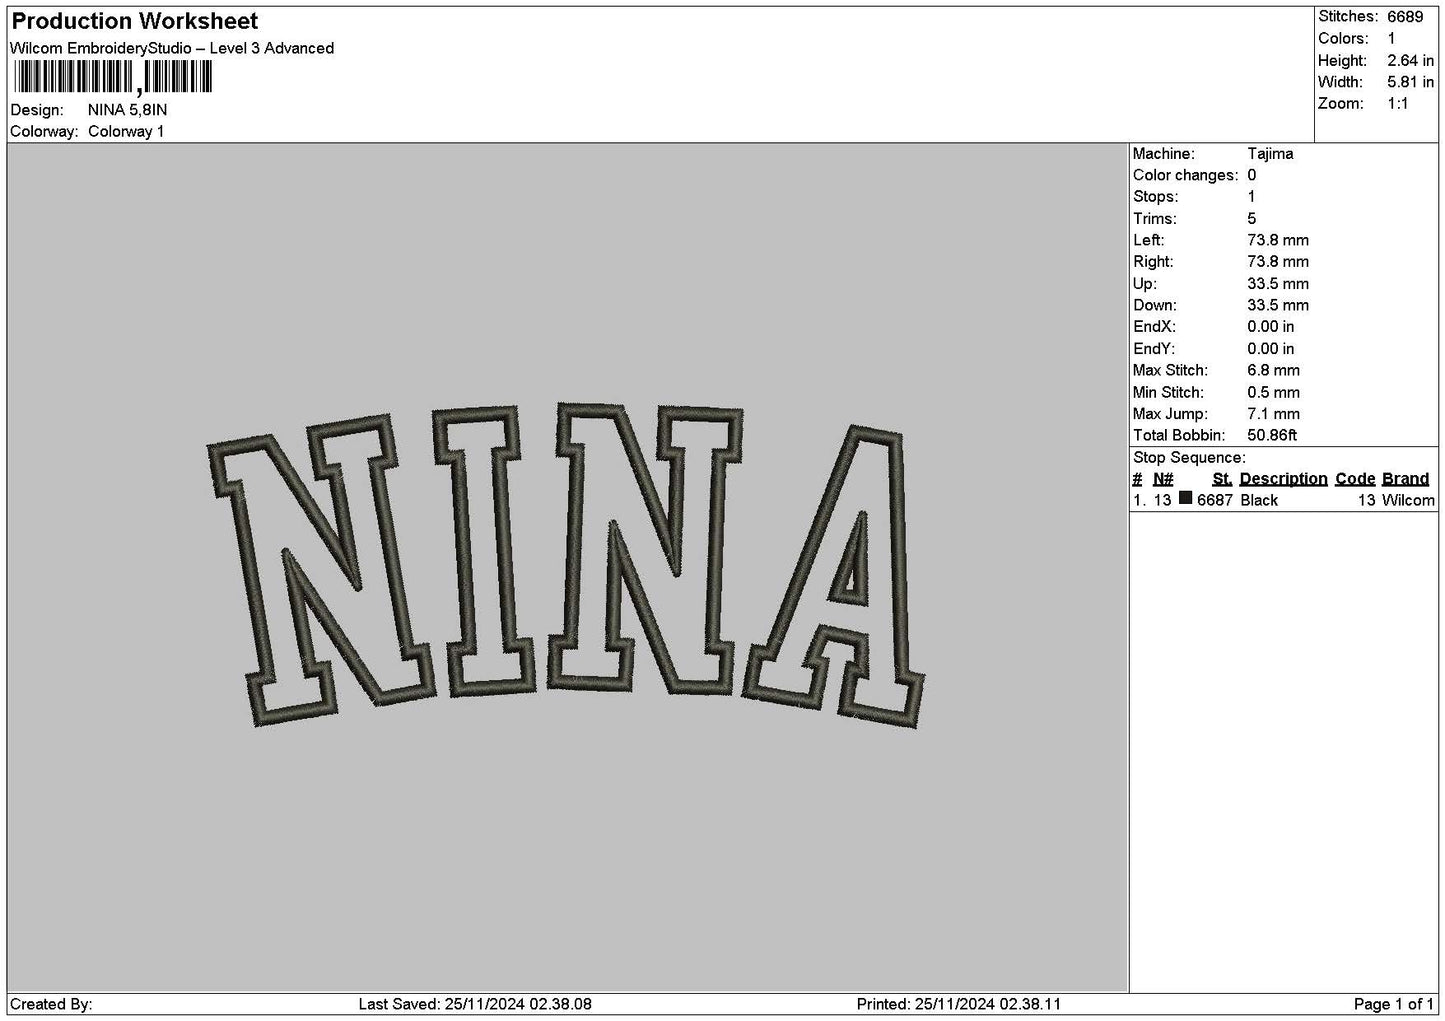Image resolution: width=1445 pixels, height=1021 pixels.
Task: Click the 'N#' column header
Action: 1163,479
